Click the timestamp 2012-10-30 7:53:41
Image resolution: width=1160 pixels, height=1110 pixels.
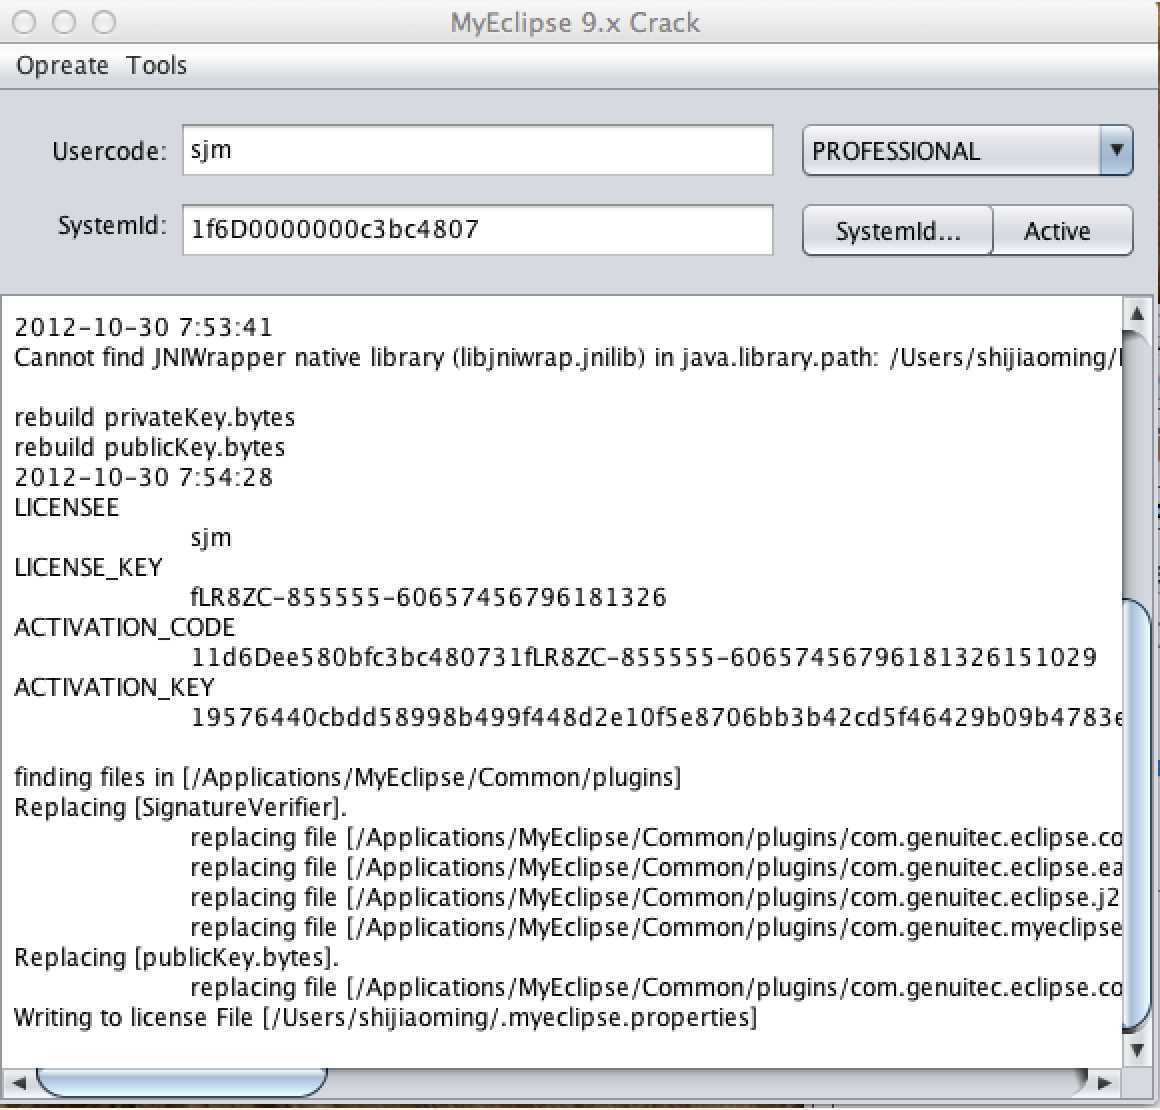coord(144,327)
